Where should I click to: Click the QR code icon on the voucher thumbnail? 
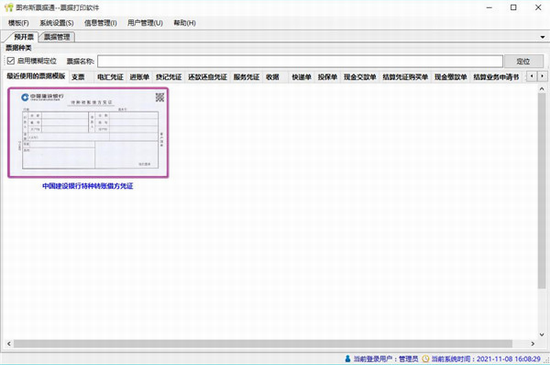[160, 97]
